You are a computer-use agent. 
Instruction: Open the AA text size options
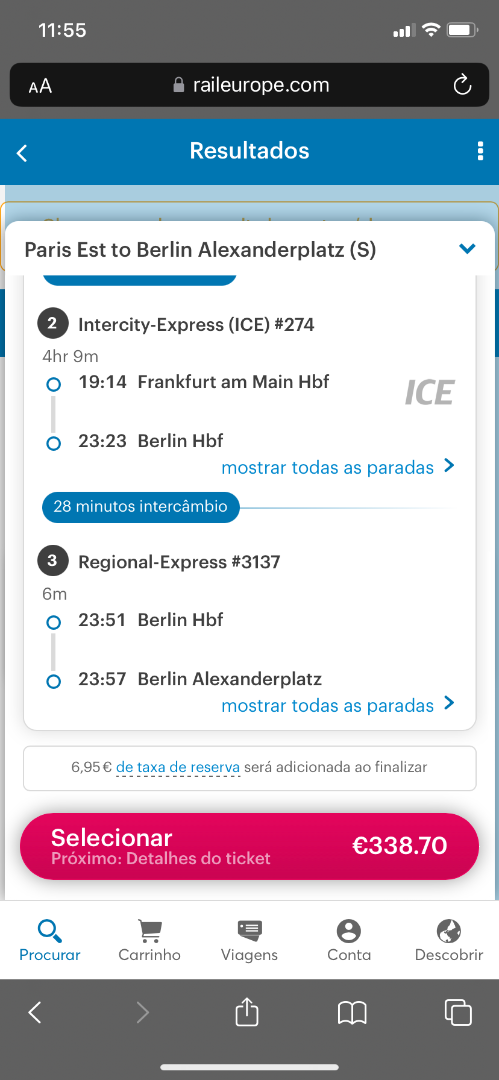[40, 86]
